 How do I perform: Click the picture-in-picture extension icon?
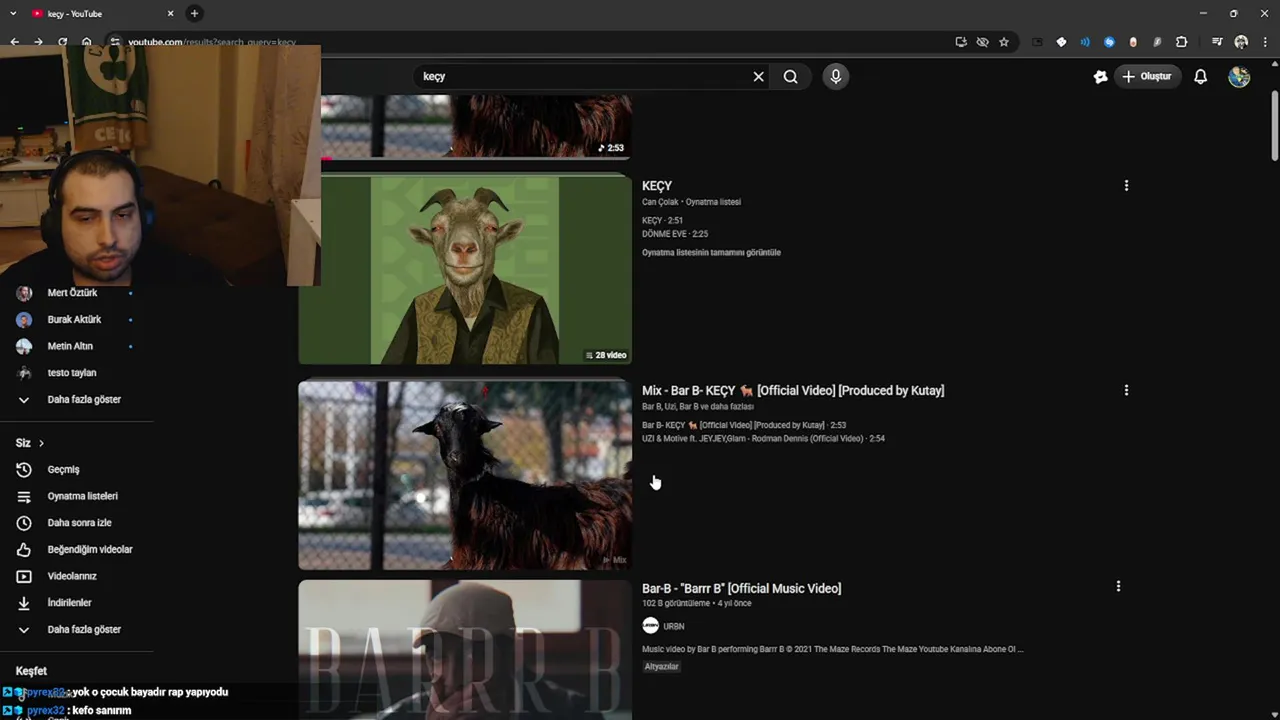pos(1037,42)
